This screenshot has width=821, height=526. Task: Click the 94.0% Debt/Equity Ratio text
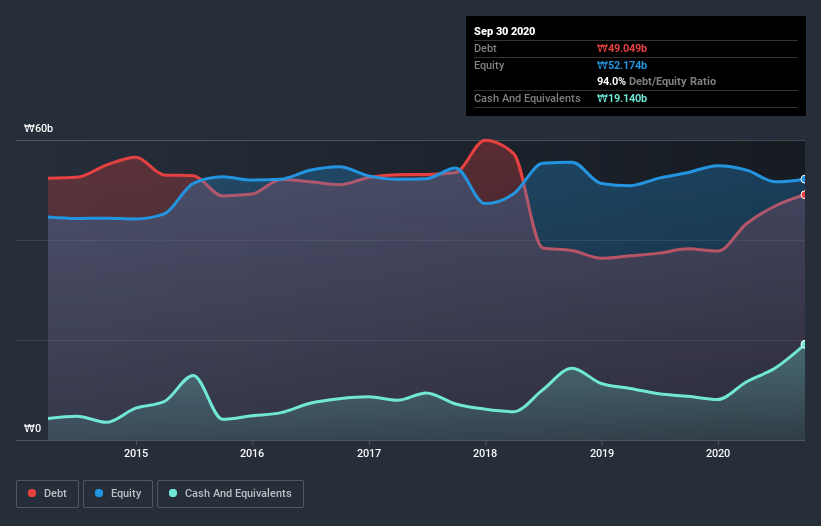657,81
